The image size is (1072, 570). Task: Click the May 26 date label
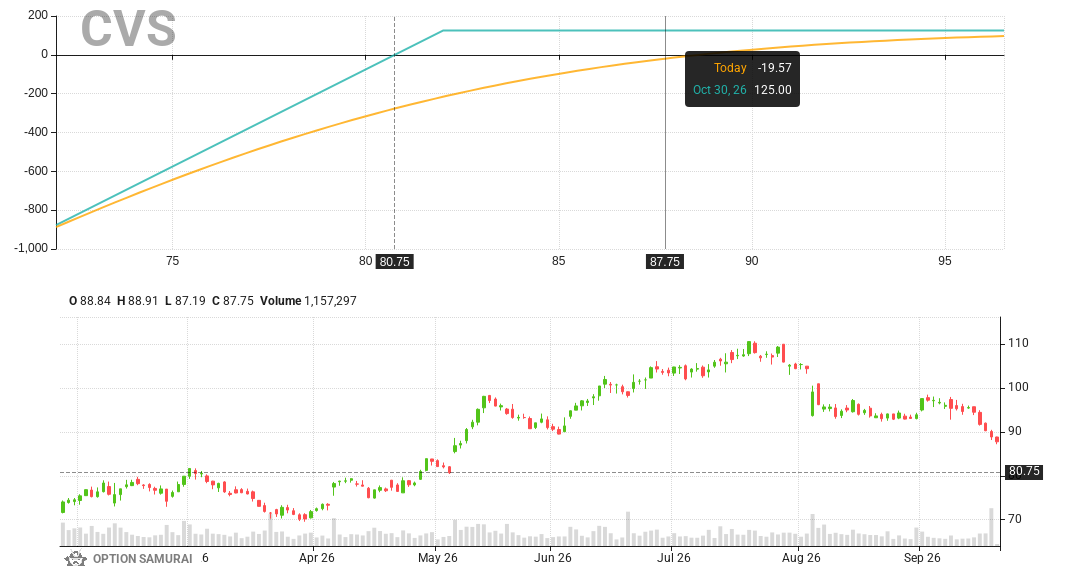tap(438, 558)
